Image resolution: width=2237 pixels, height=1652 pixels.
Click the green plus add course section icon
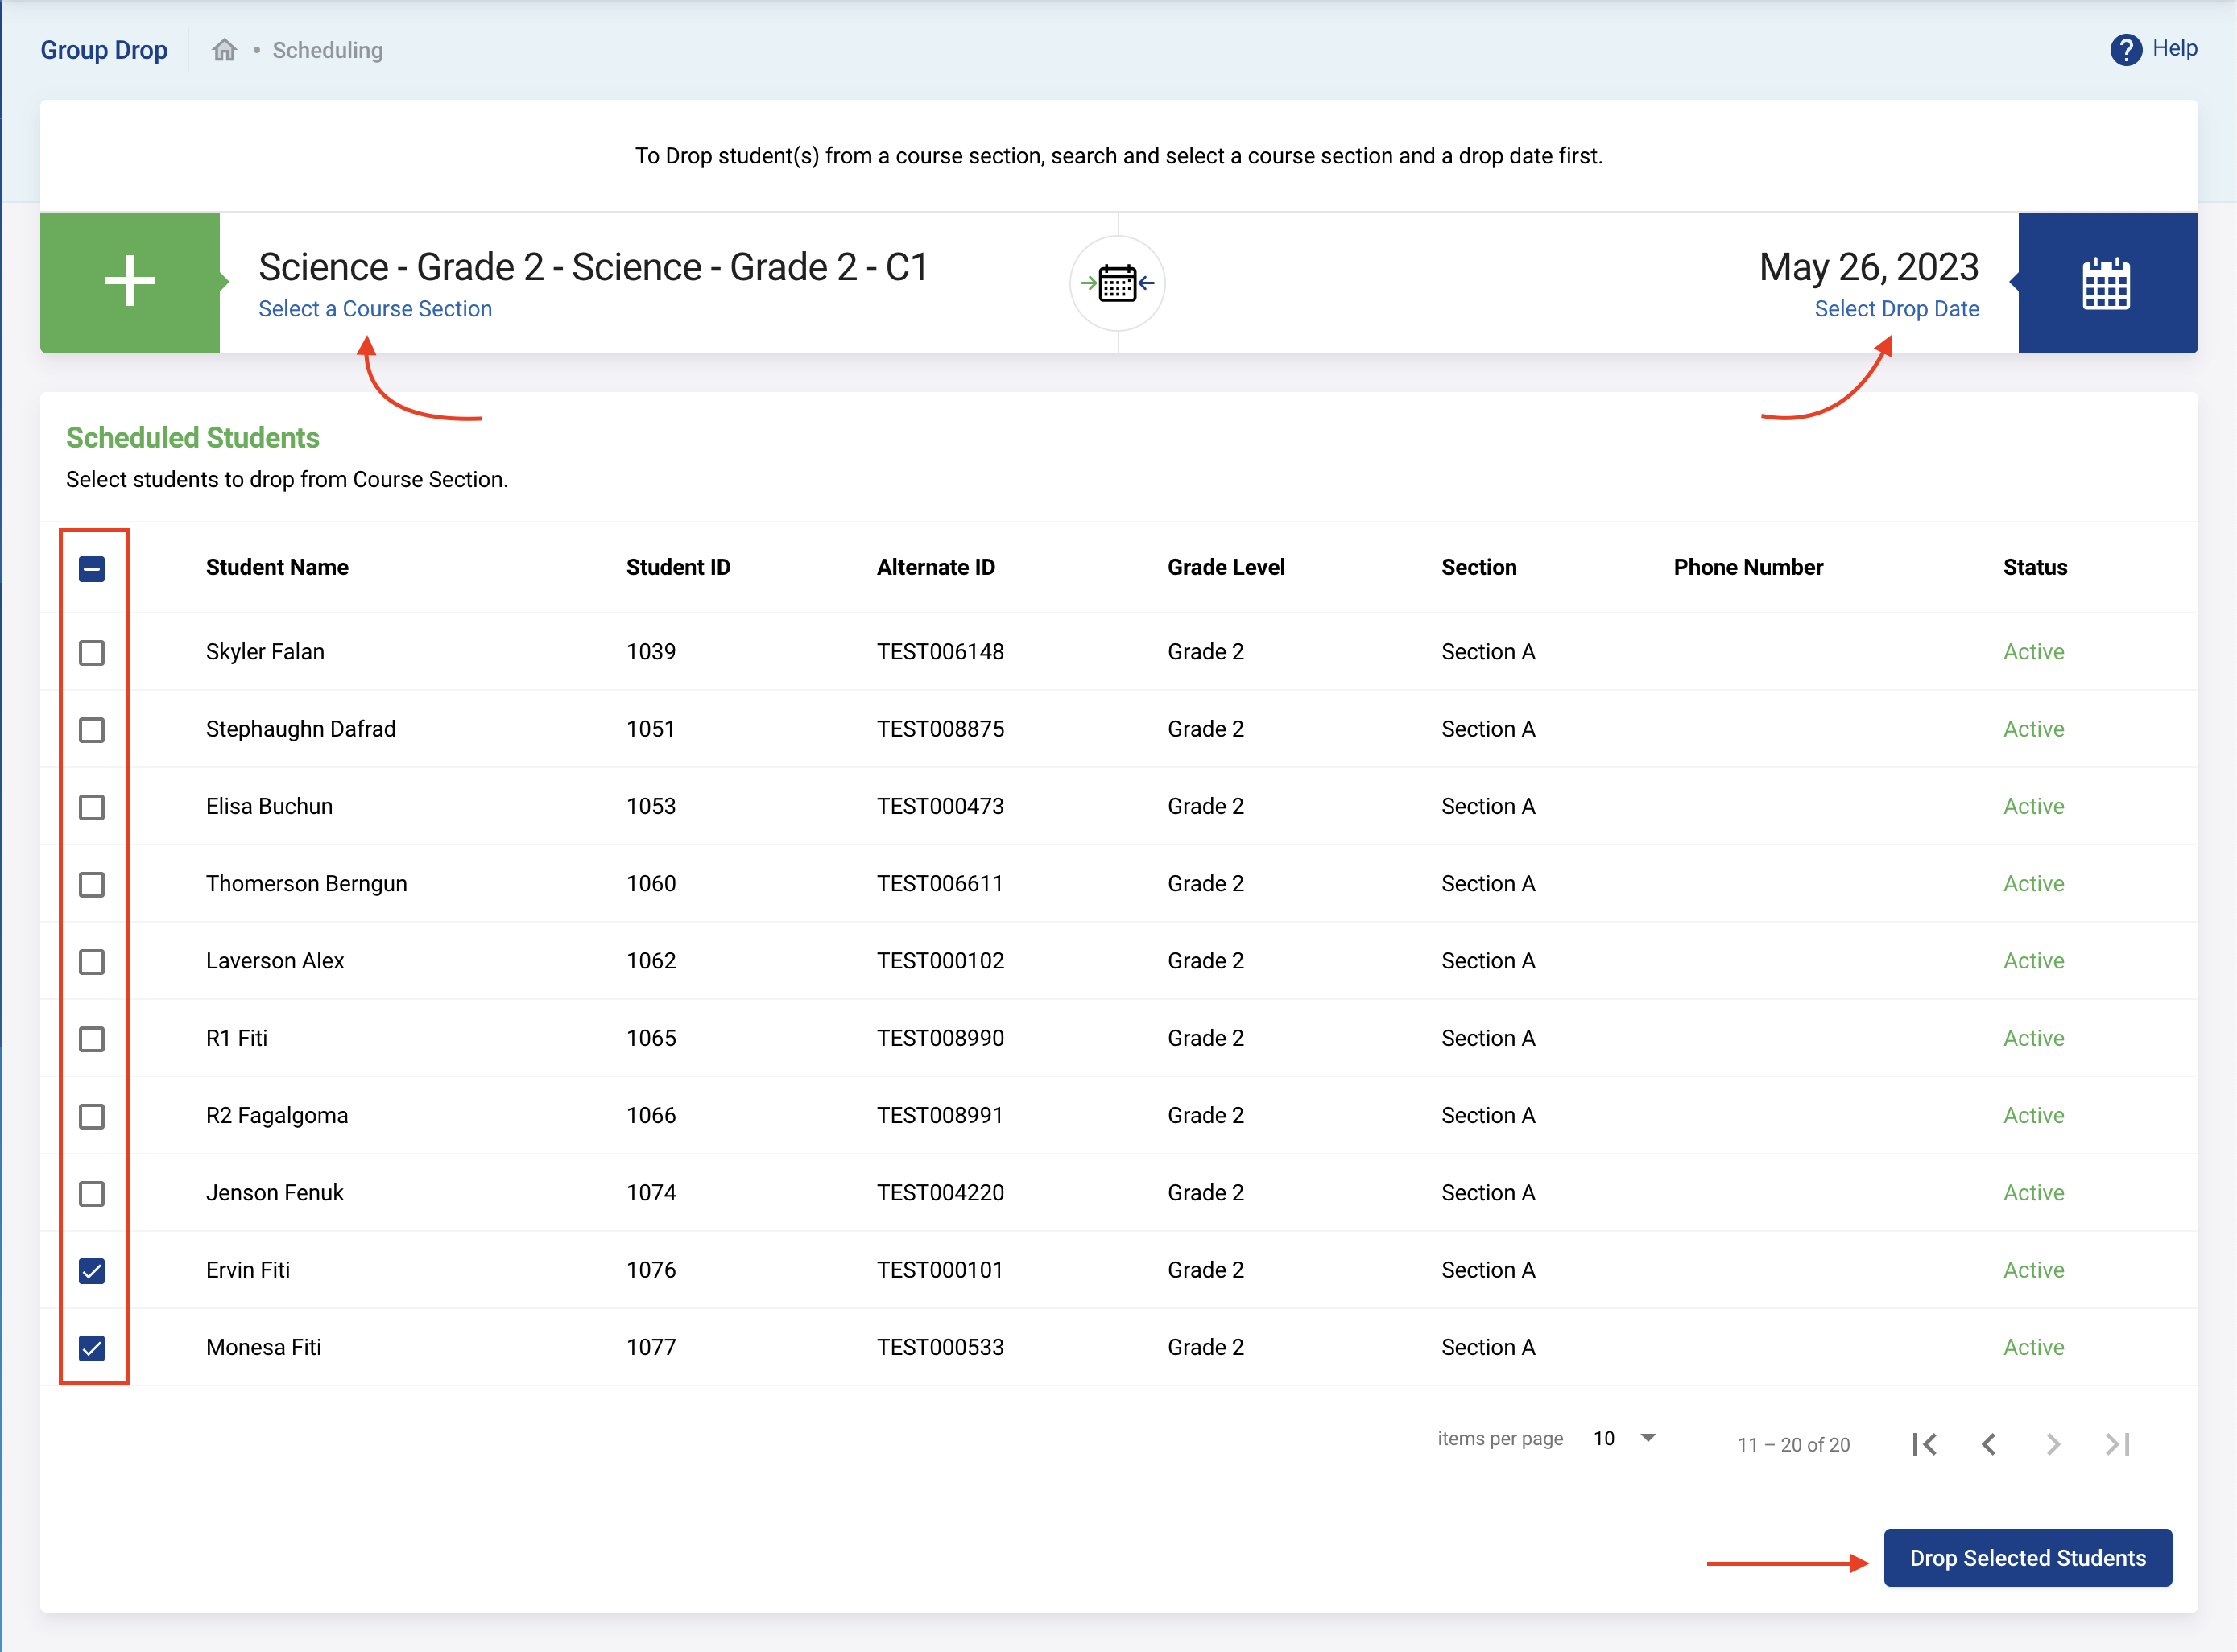pos(130,282)
